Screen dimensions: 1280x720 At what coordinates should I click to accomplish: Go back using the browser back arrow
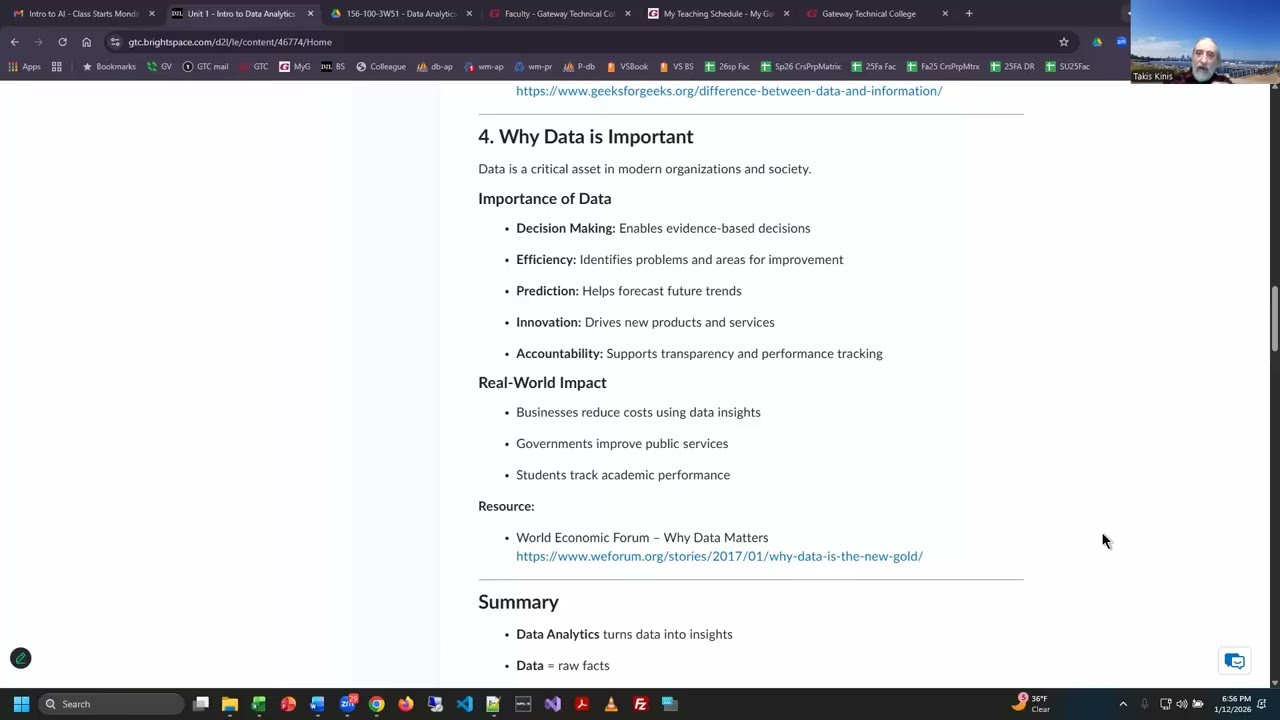click(14, 42)
